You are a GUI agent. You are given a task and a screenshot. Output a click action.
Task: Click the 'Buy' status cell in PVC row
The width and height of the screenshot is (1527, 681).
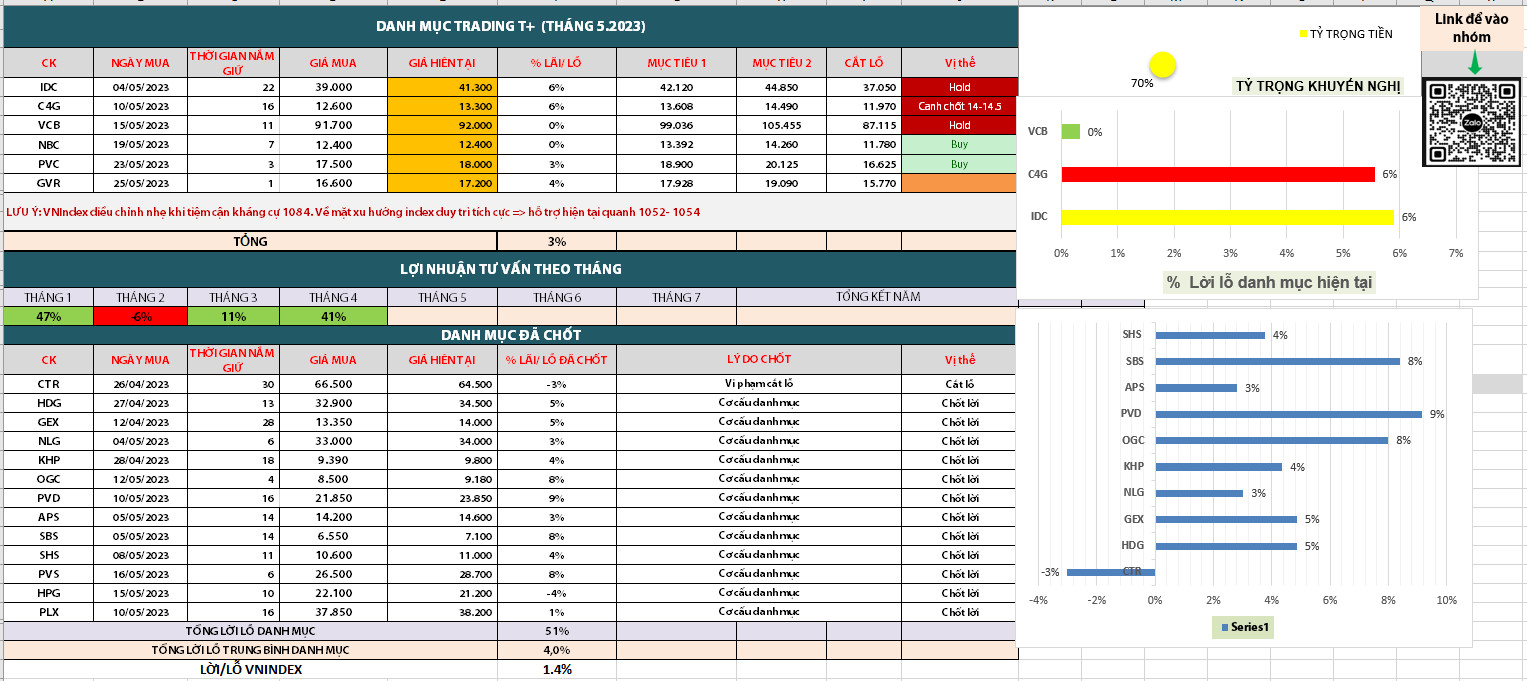pos(959,164)
